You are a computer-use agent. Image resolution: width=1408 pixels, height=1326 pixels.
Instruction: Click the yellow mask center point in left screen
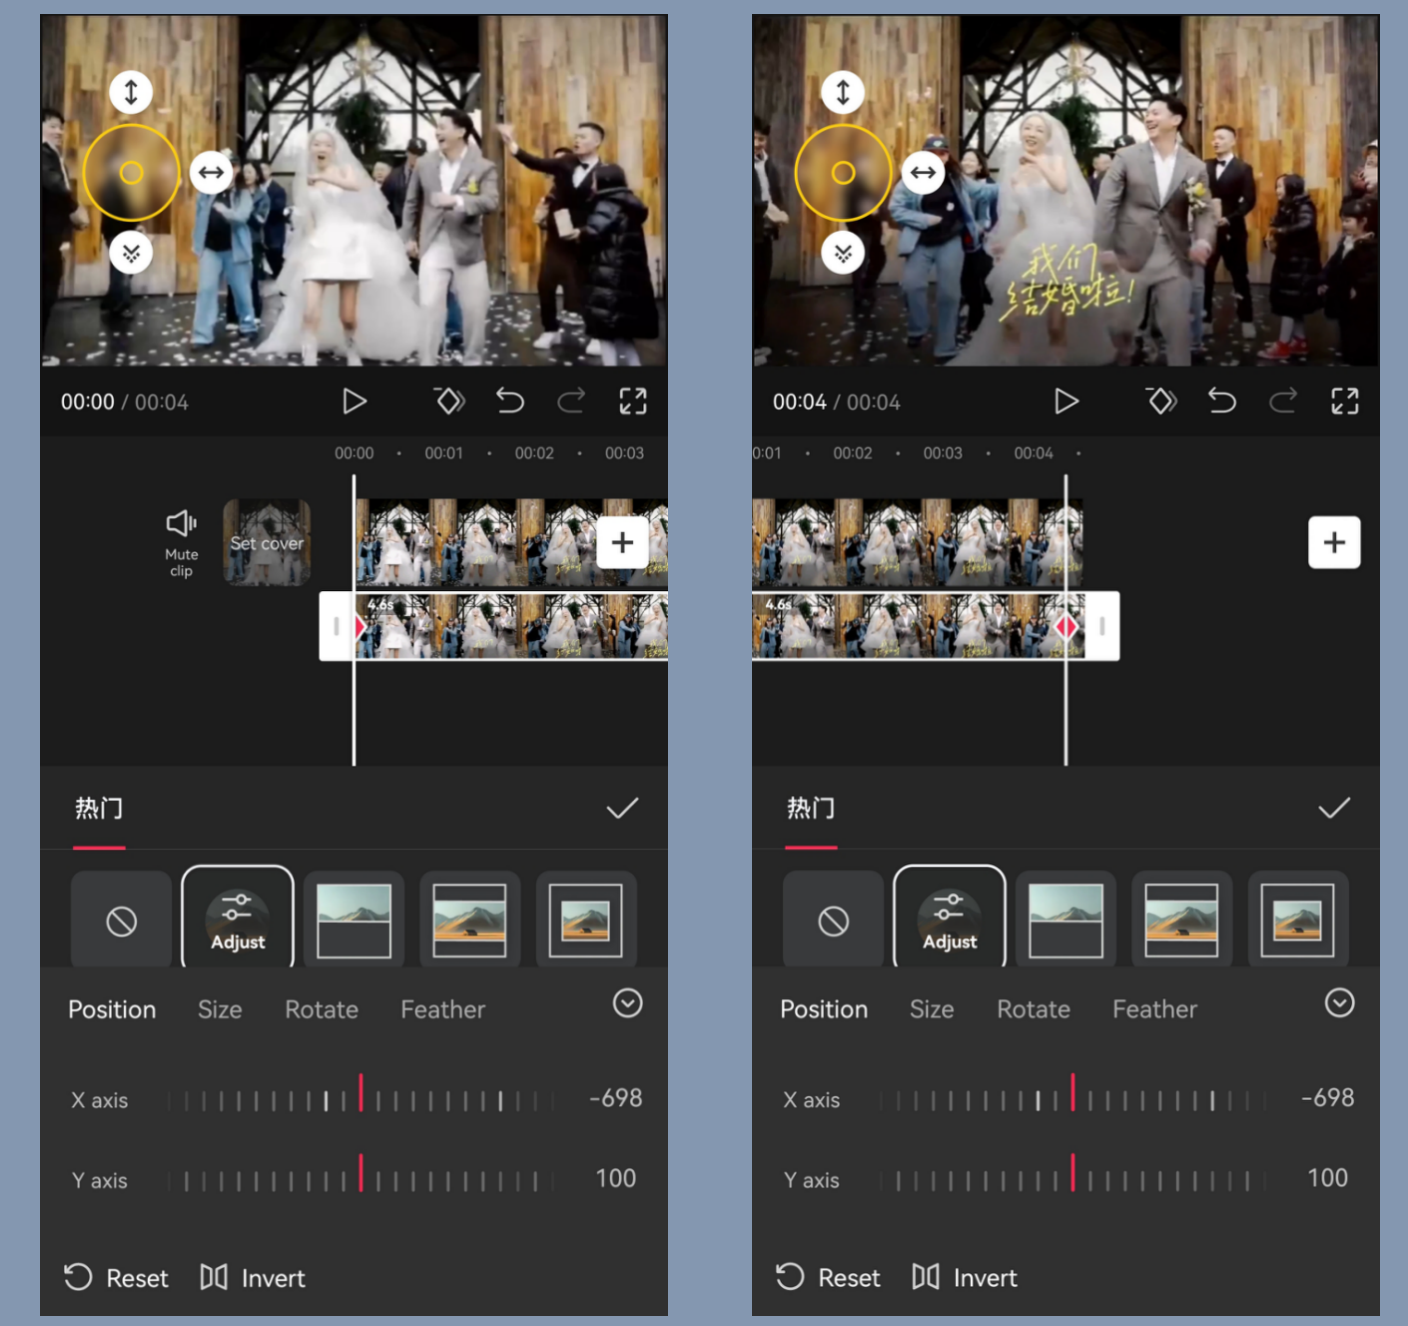pyautogui.click(x=131, y=173)
